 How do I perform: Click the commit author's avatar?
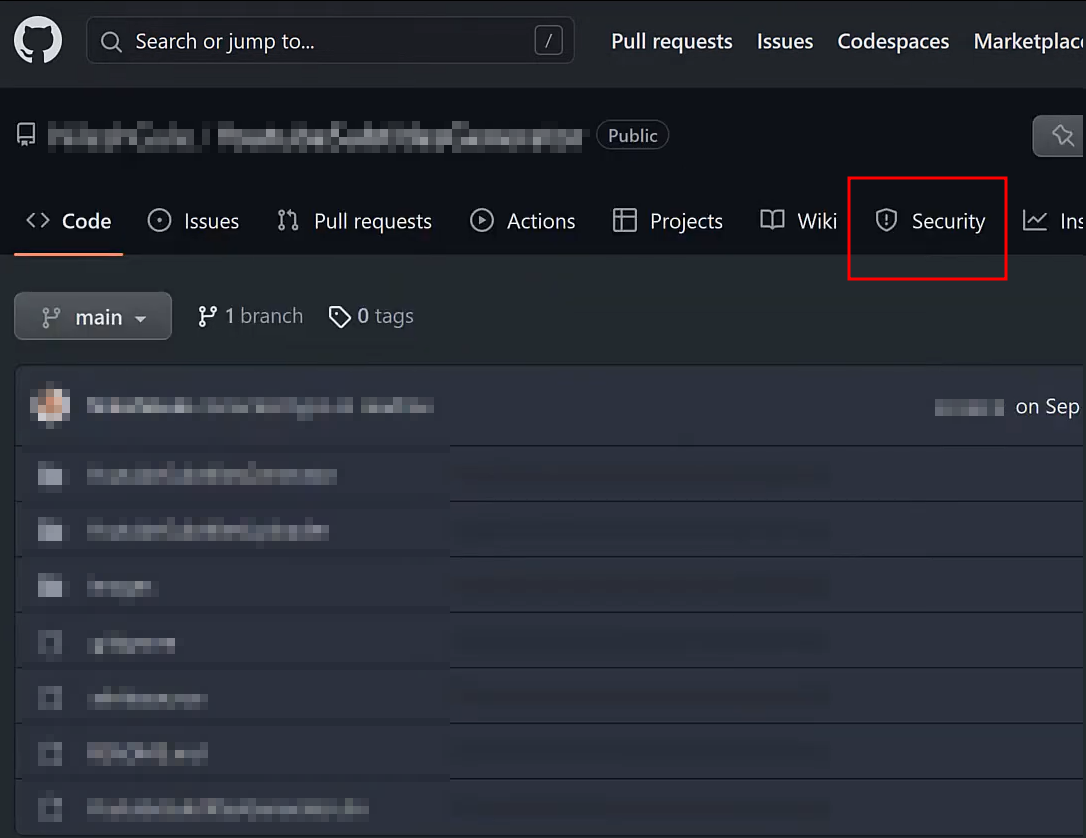point(50,406)
